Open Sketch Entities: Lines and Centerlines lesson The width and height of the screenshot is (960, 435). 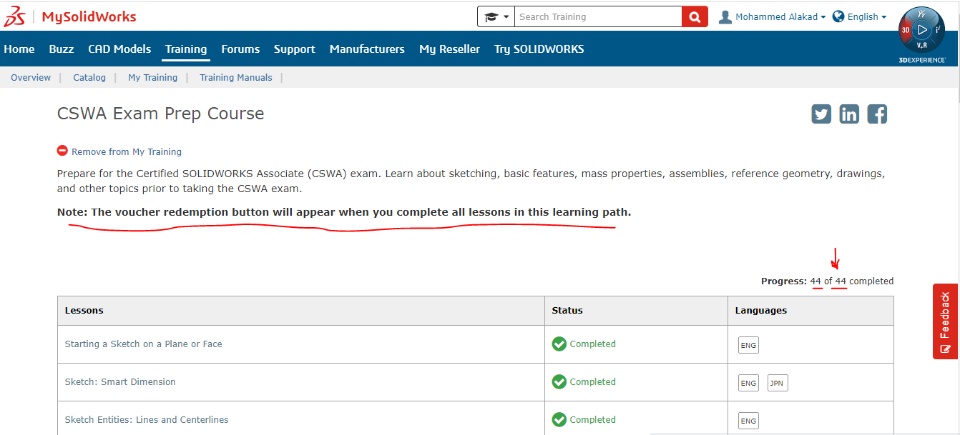(x=146, y=420)
